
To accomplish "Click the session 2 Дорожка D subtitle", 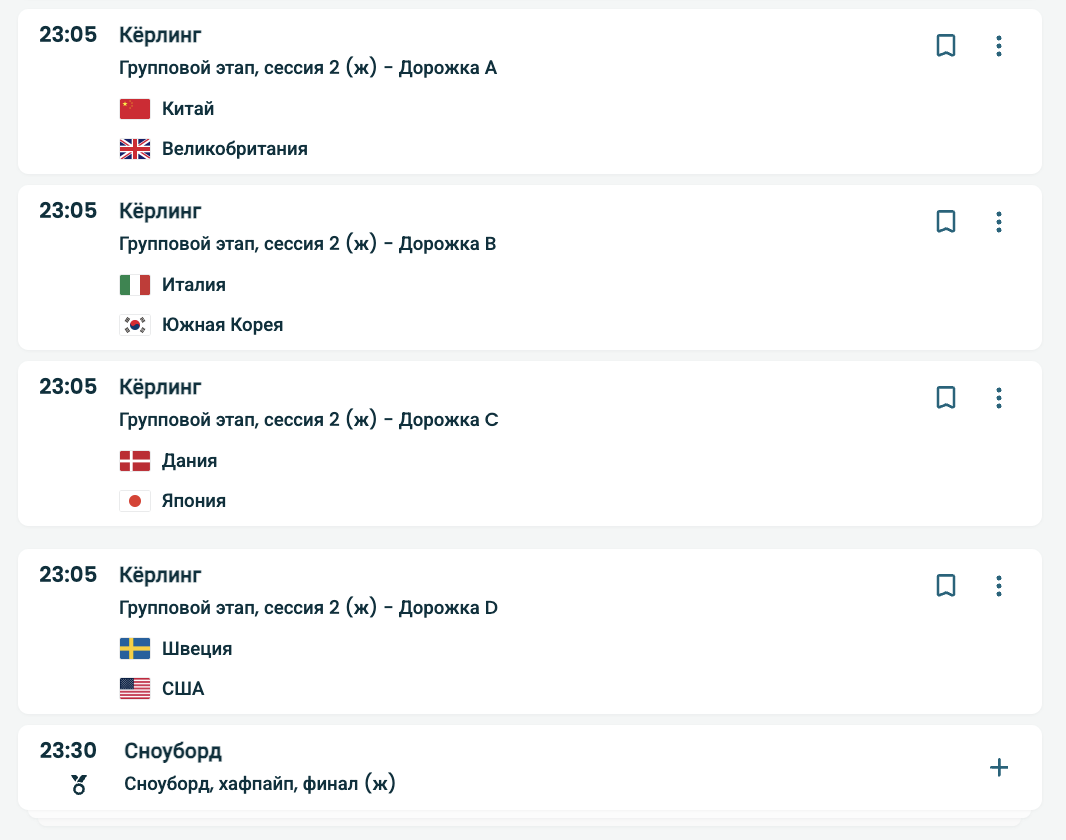I will click(x=308, y=608).
